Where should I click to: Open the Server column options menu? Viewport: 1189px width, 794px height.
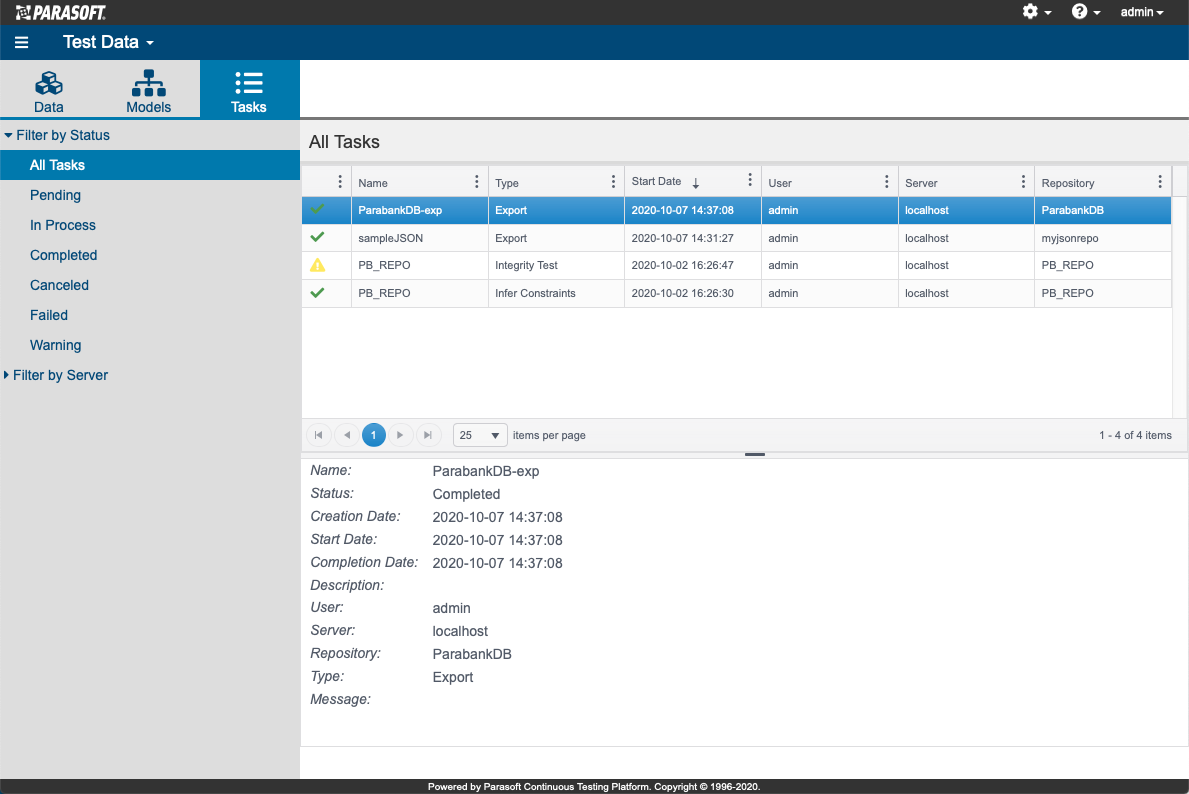tap(1022, 181)
